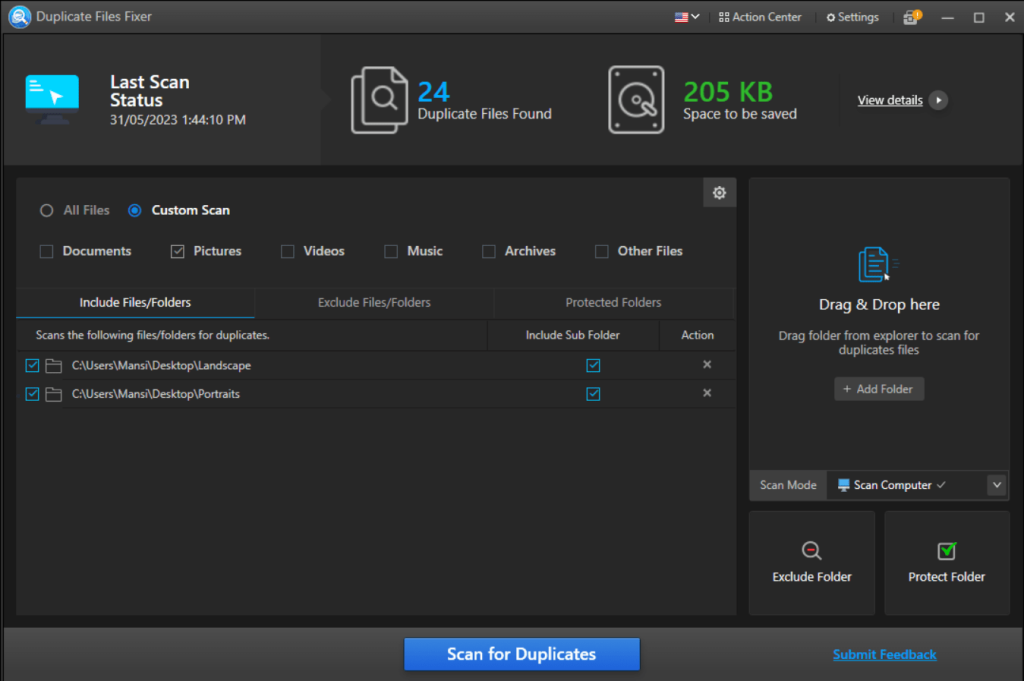Click the Protect Folder label
The width and height of the screenshot is (1024, 681).
946,577
